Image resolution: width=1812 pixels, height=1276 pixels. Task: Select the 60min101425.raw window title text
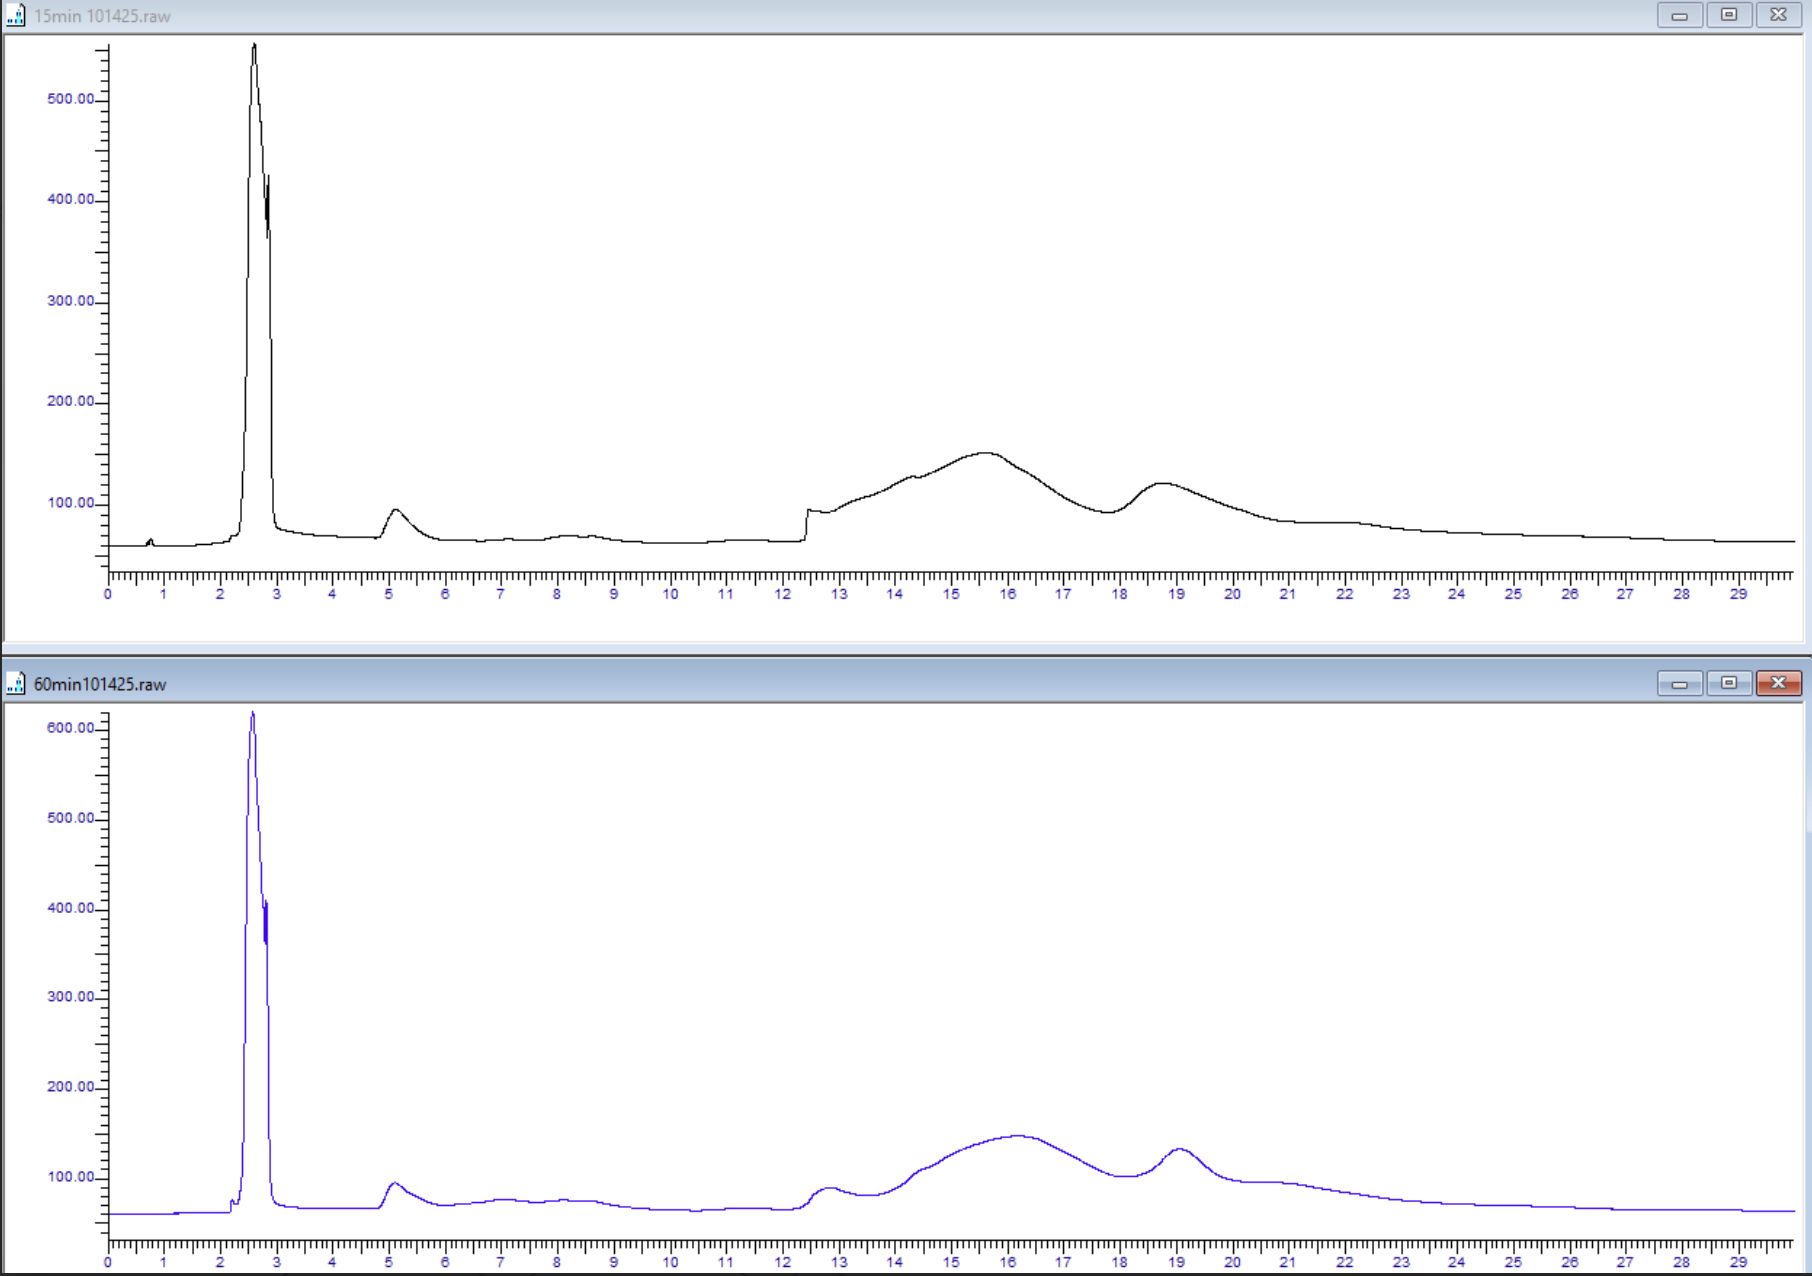pyautogui.click(x=100, y=685)
